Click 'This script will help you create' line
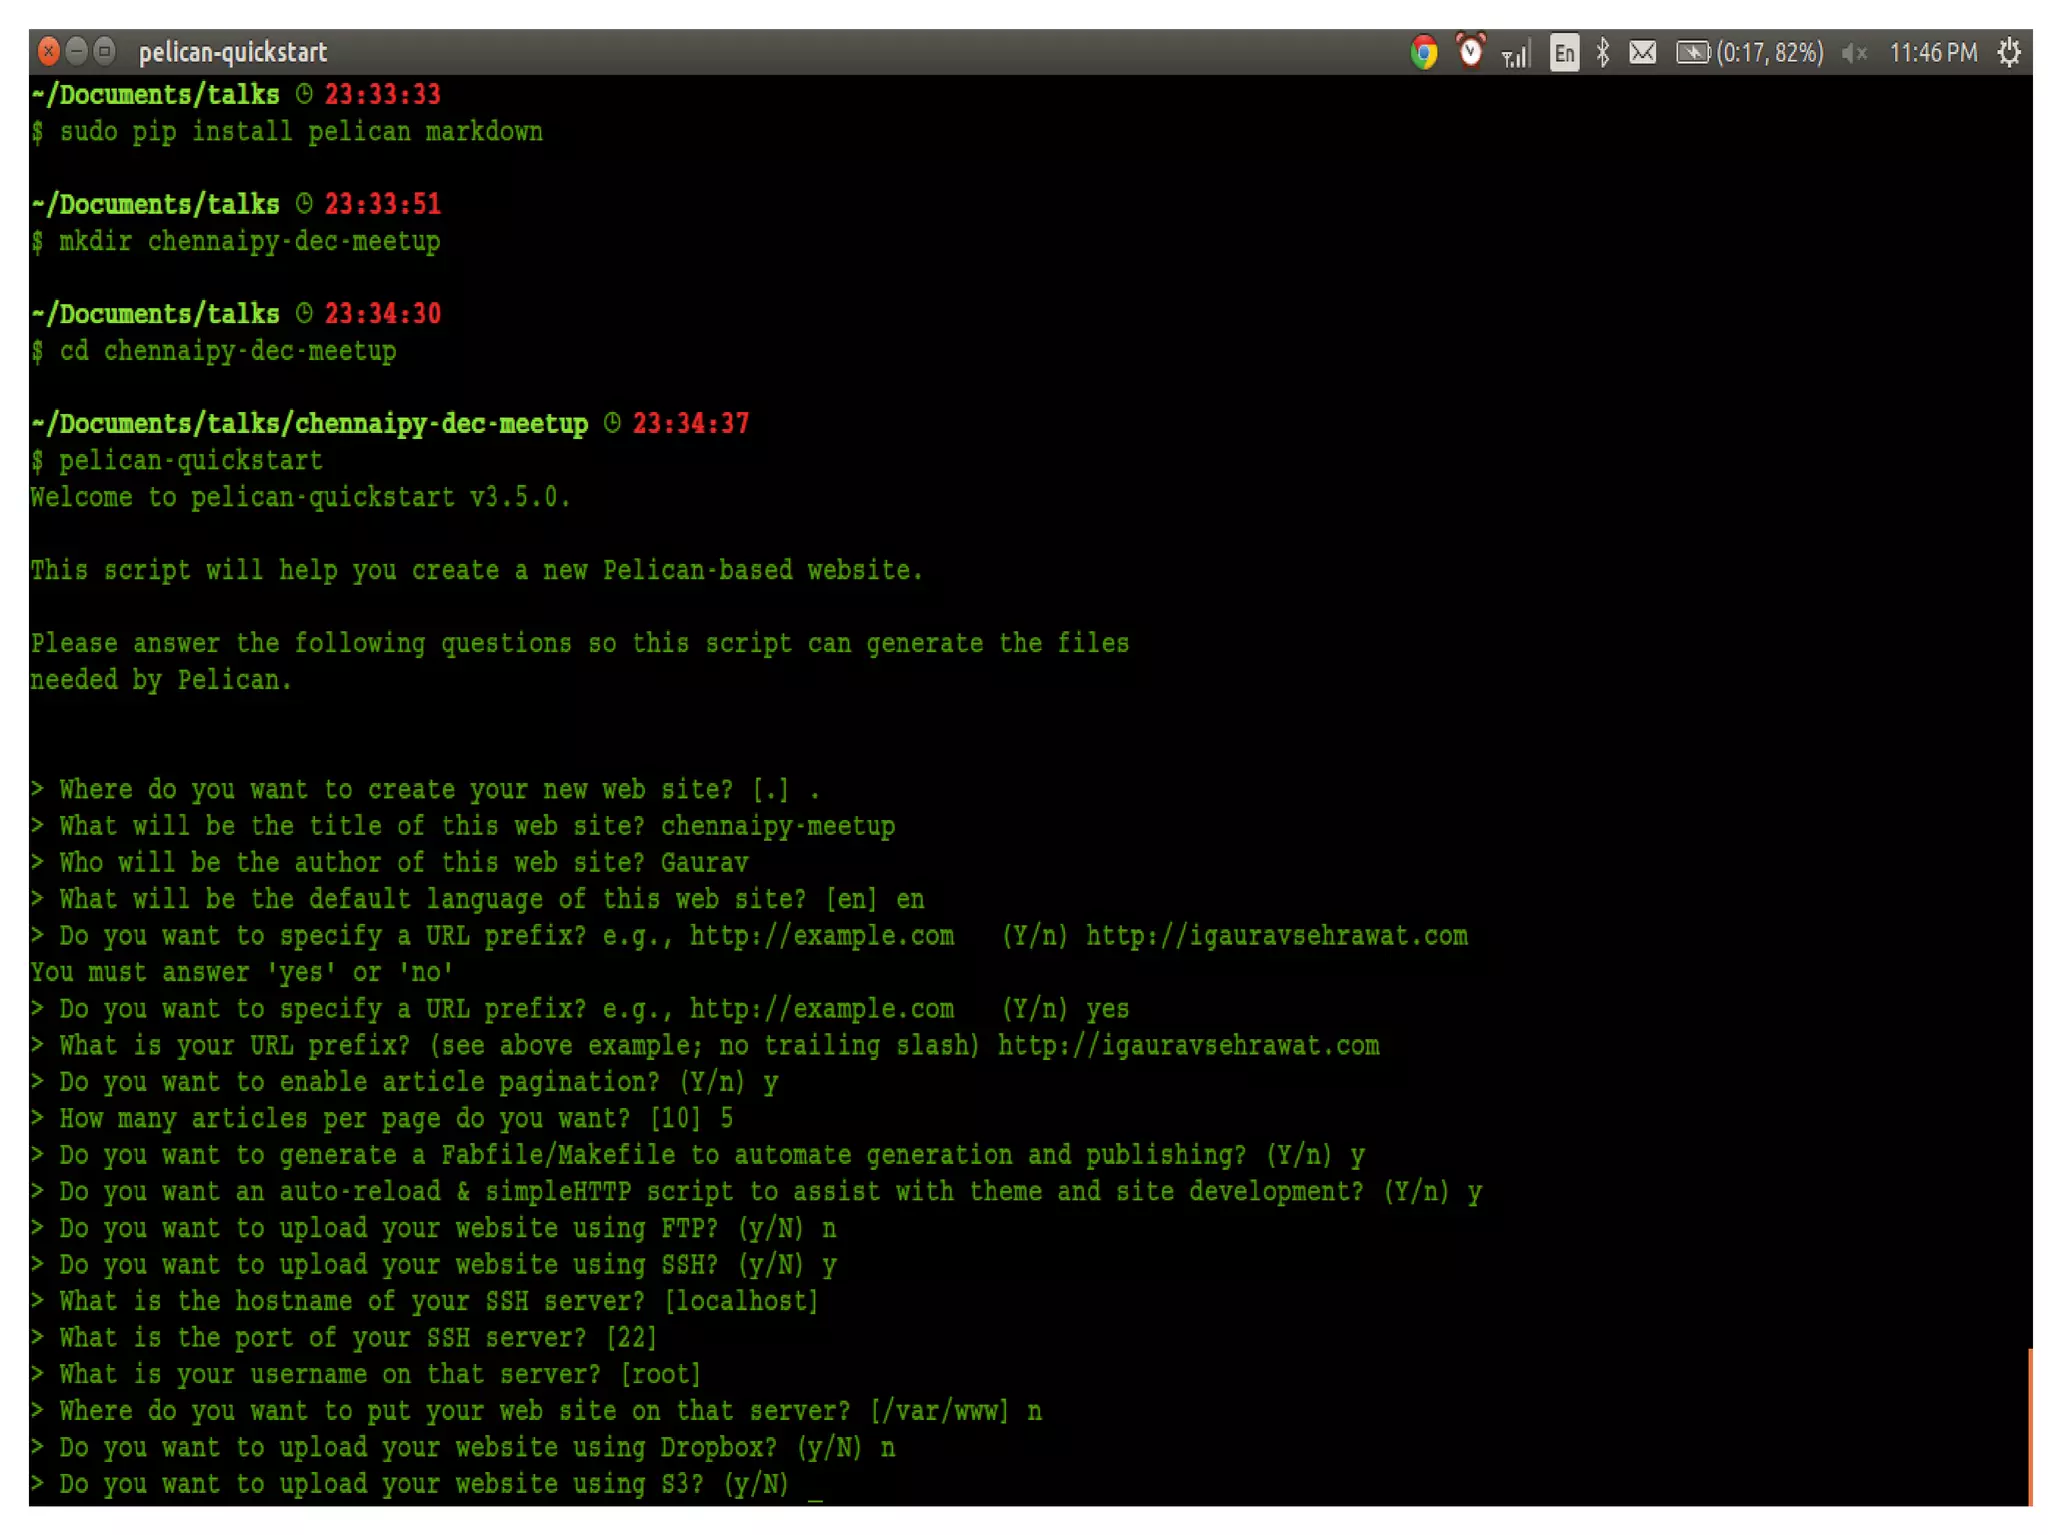Screen dimensions: 2048x1535 point(476,570)
